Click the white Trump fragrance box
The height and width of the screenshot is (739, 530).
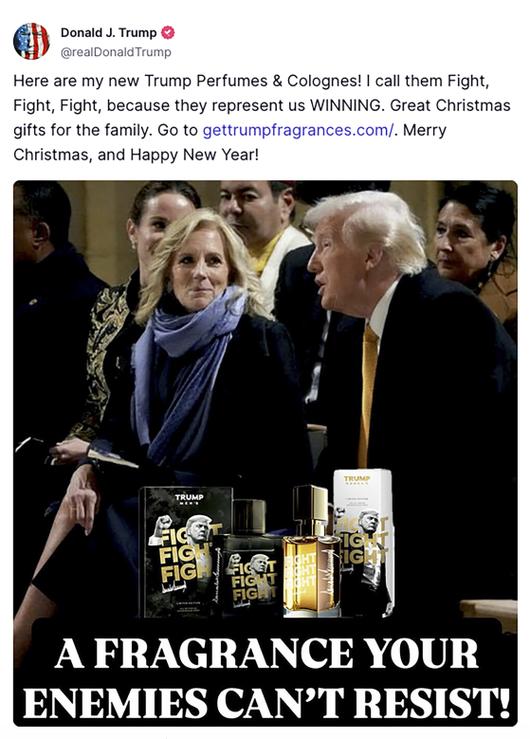(x=365, y=542)
